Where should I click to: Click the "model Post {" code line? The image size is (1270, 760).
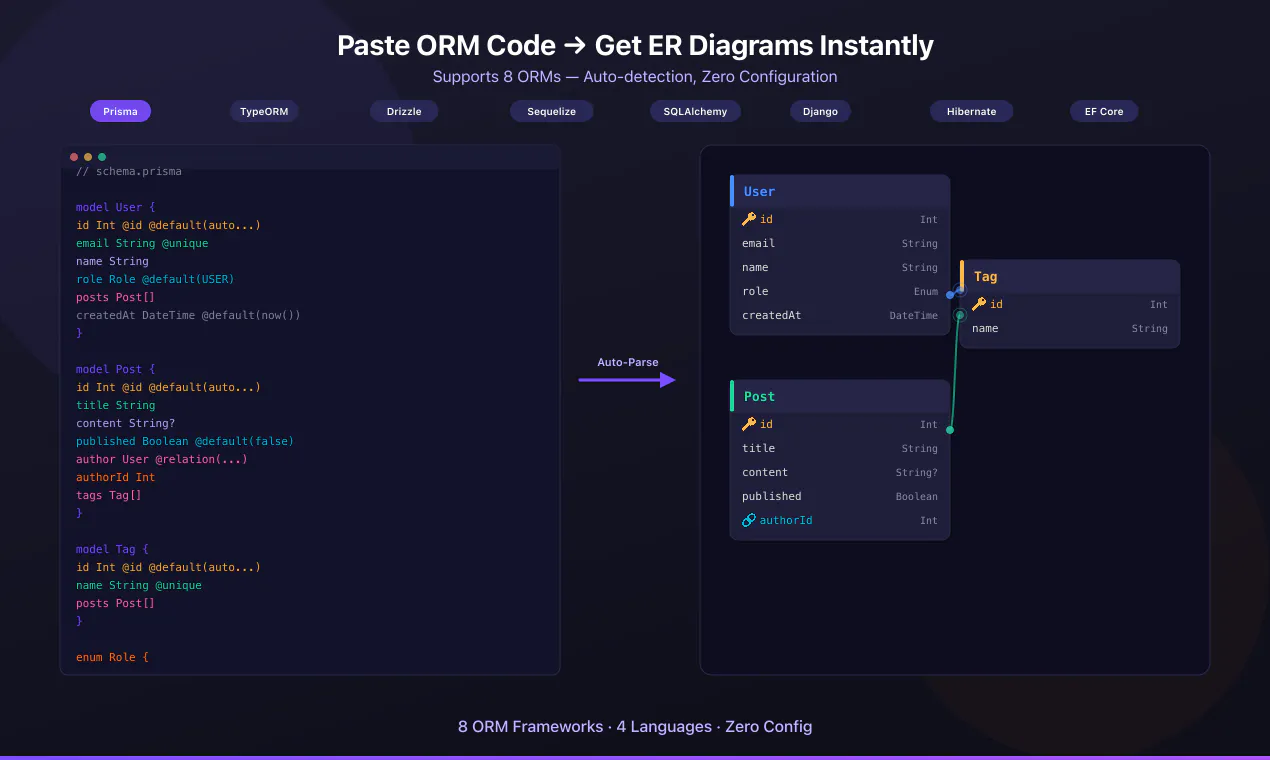(x=116, y=369)
